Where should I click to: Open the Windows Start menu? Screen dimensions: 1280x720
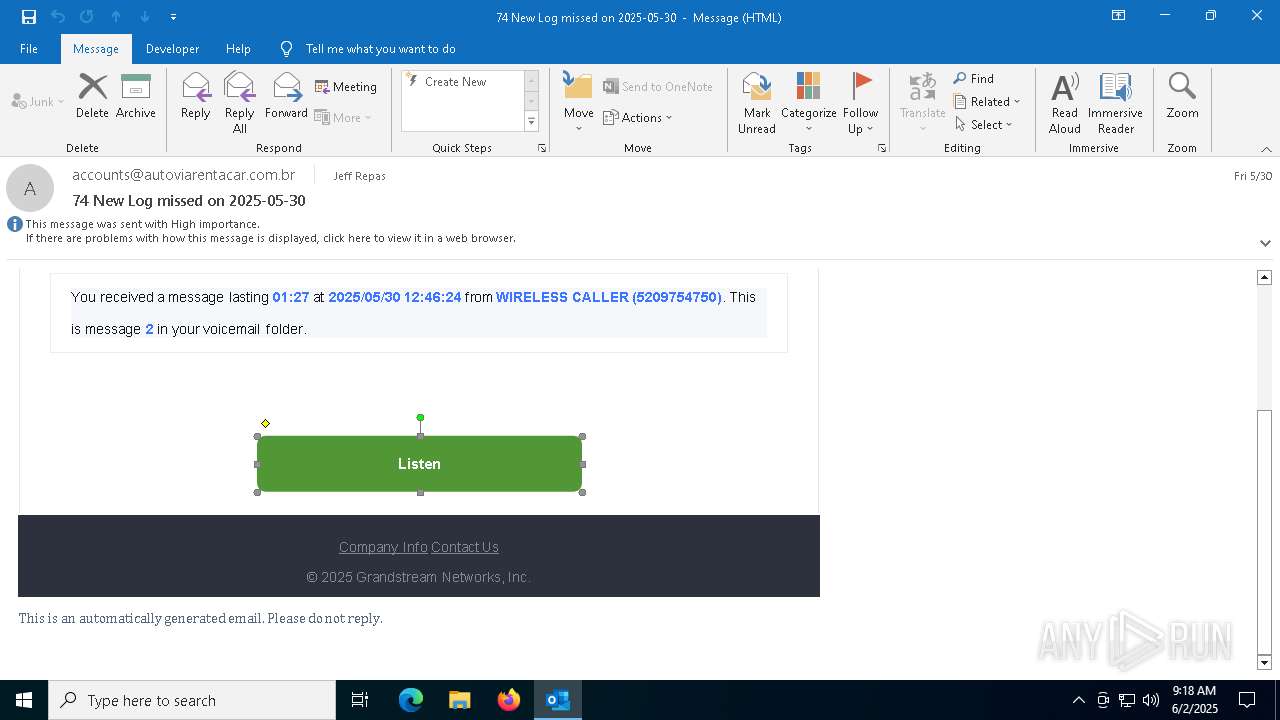tap(24, 700)
